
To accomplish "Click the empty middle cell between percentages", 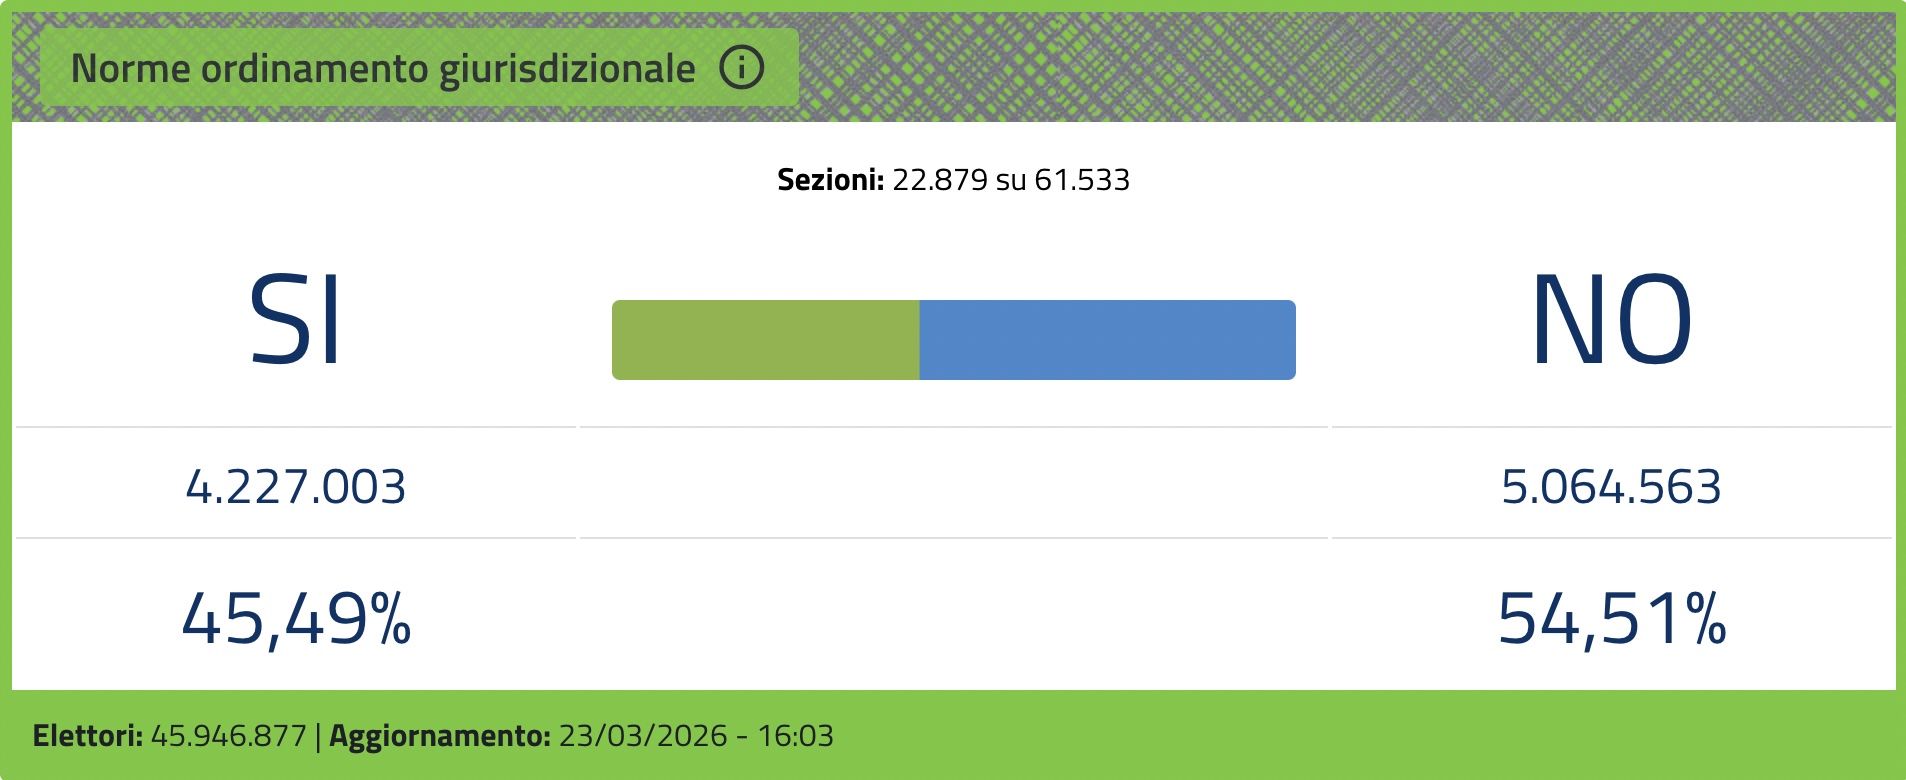I will click(x=954, y=614).
